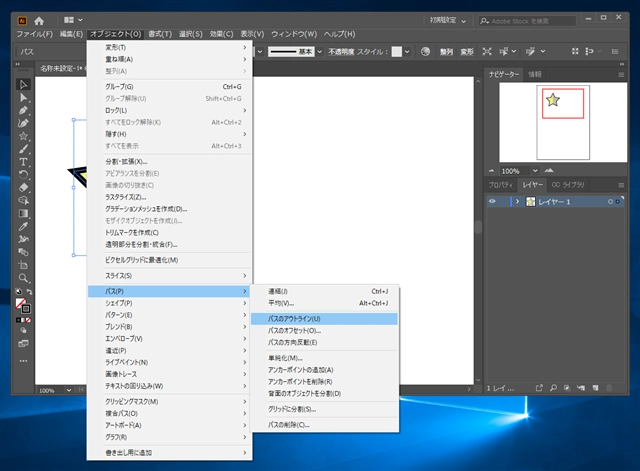Select the Paintbrush tool
Image resolution: width=640 pixels, height=471 pixels.
pos(23,149)
